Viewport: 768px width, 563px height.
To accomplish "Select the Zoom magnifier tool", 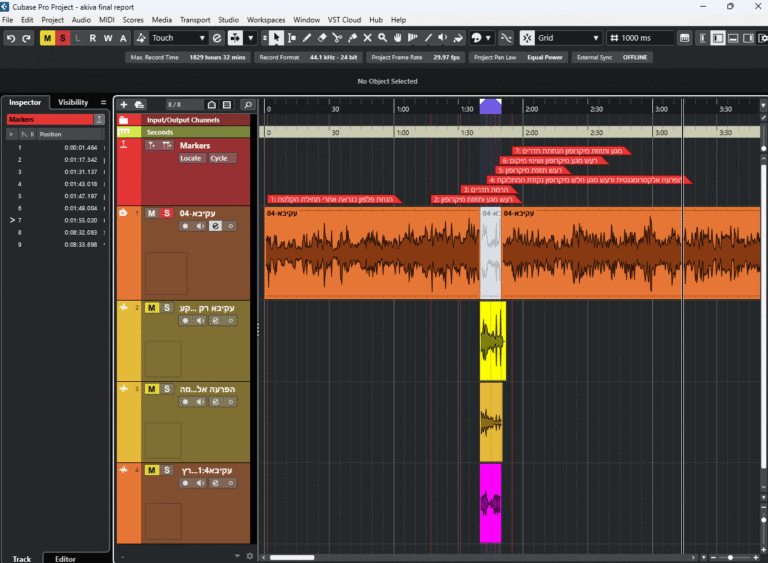I will click(x=383, y=38).
